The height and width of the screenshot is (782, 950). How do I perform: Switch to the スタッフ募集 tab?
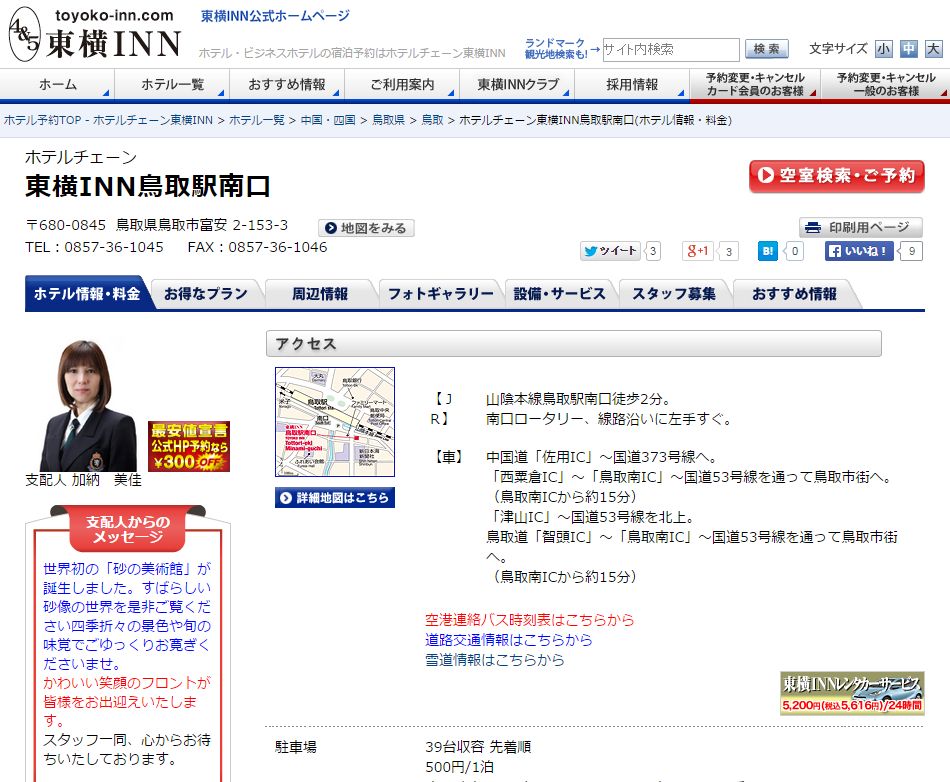coord(674,294)
